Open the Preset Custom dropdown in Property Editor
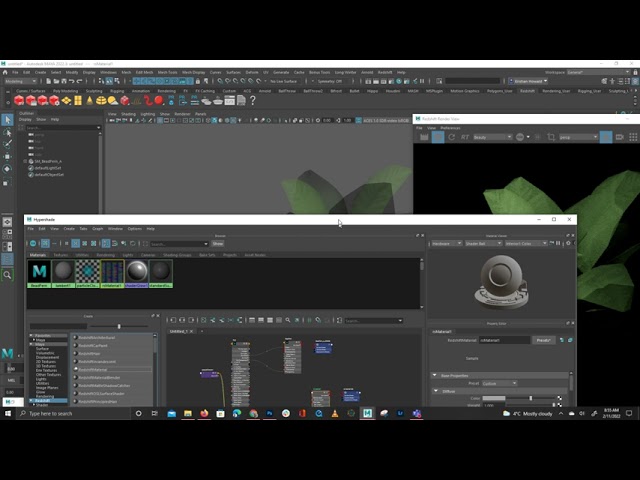The image size is (640, 480). [x=499, y=383]
